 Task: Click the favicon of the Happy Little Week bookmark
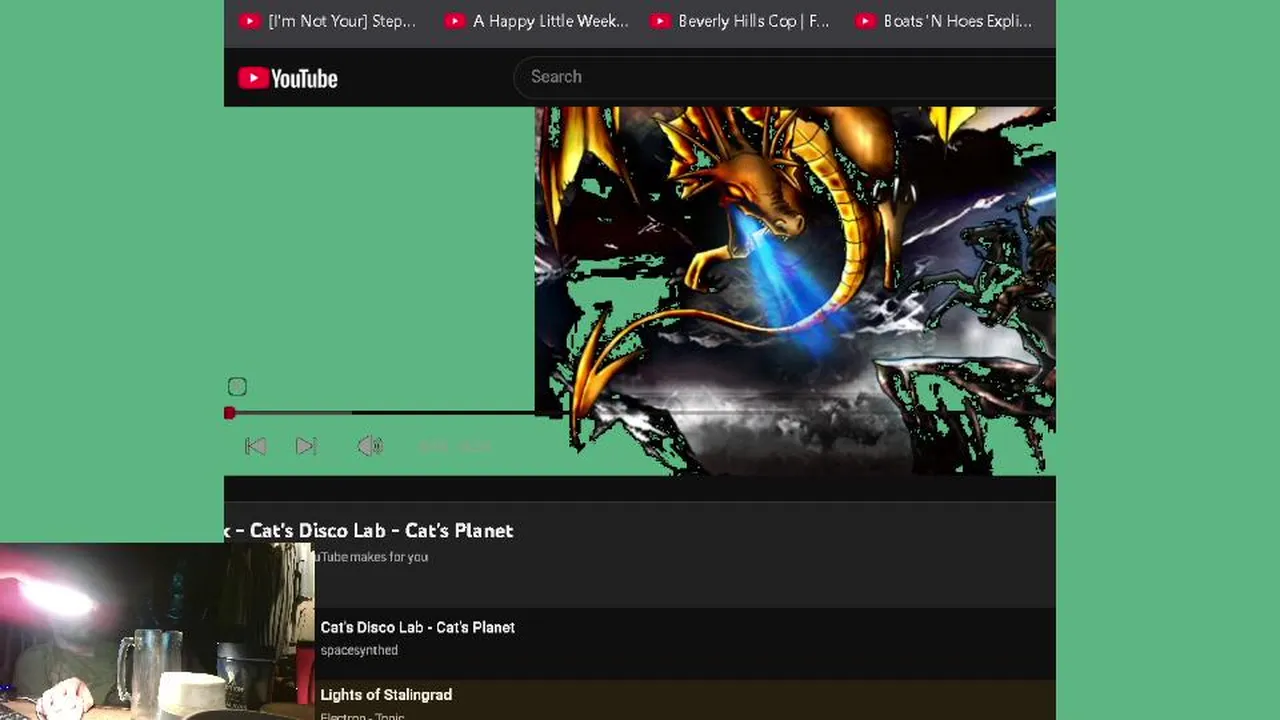click(x=455, y=21)
